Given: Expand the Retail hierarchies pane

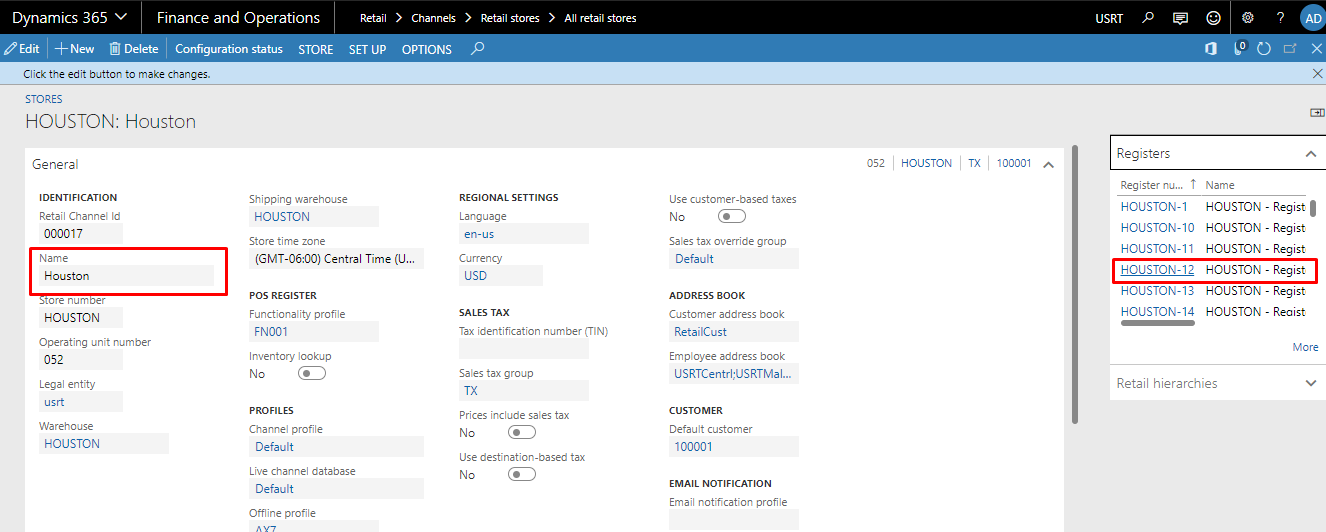Looking at the screenshot, I should coord(1310,383).
